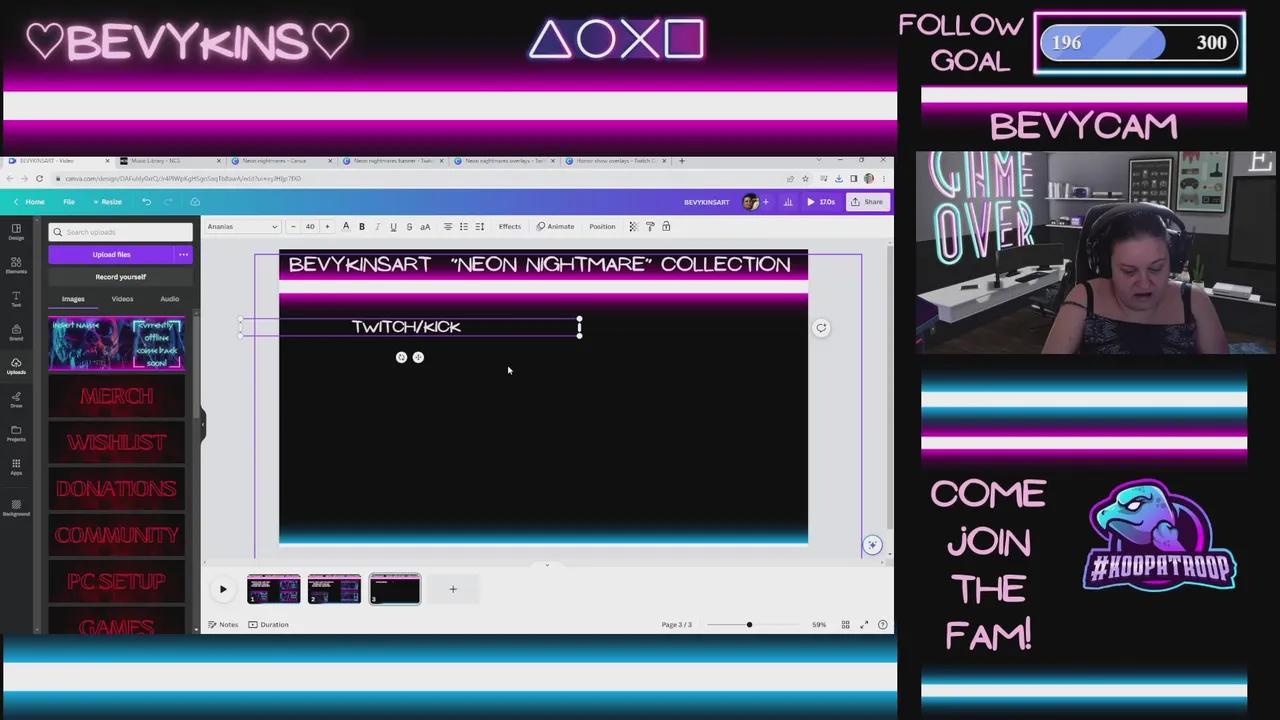
Task: Open the Design panel in Canva sidebar
Action: pos(16,231)
